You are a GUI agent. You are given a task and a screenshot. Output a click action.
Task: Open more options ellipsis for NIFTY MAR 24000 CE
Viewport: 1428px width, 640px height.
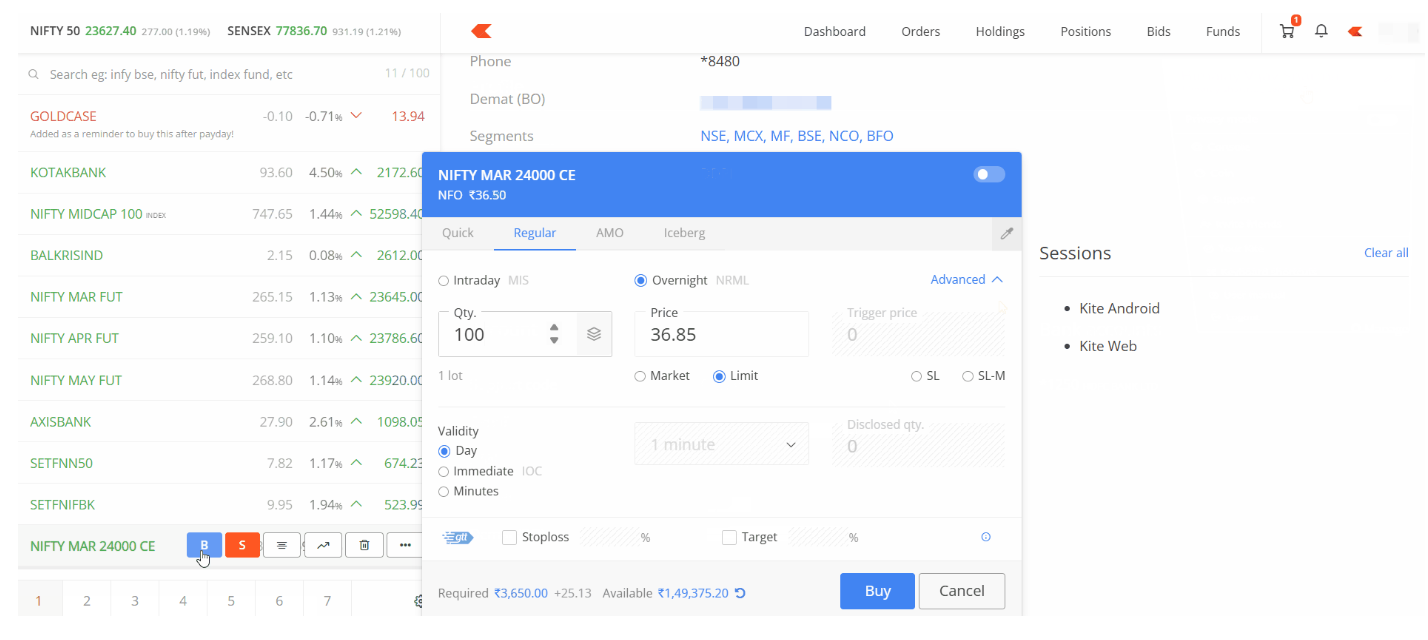(x=404, y=545)
